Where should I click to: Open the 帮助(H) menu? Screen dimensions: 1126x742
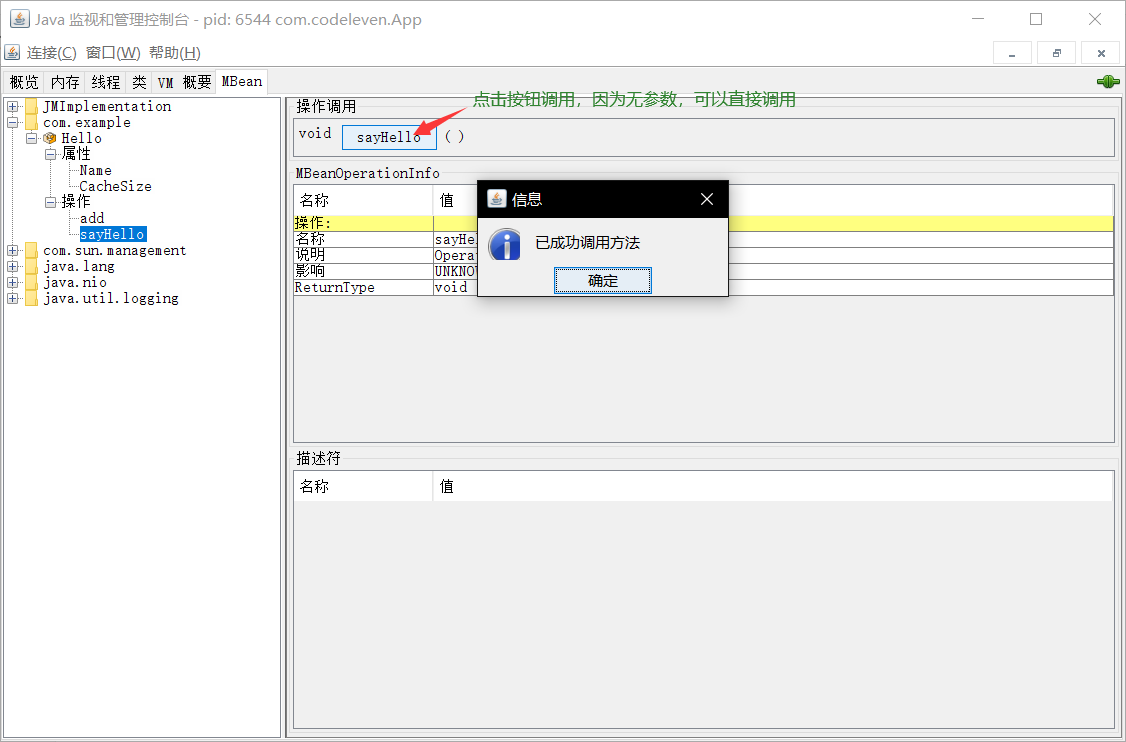[175, 53]
